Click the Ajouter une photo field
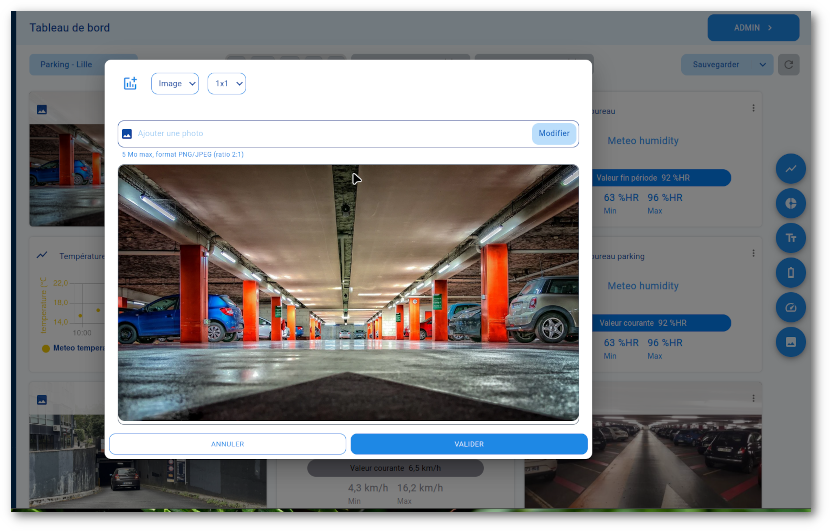The height and width of the screenshot is (531, 830). (330, 134)
